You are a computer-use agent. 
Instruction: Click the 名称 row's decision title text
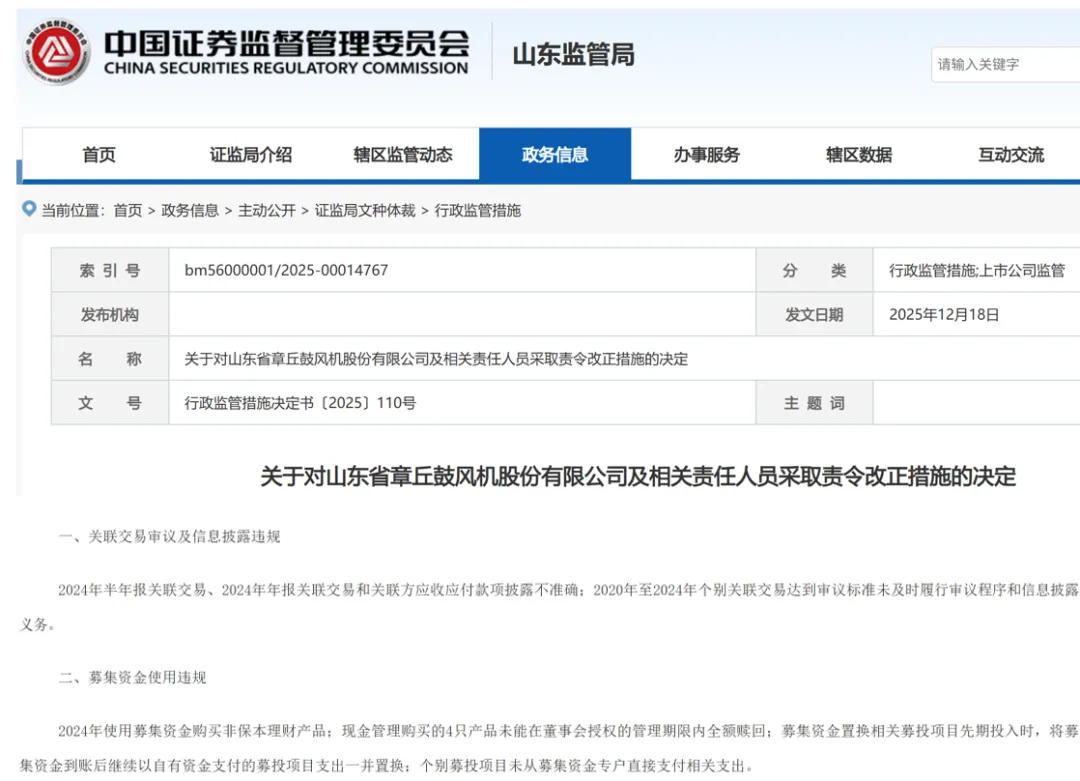[x=436, y=358]
